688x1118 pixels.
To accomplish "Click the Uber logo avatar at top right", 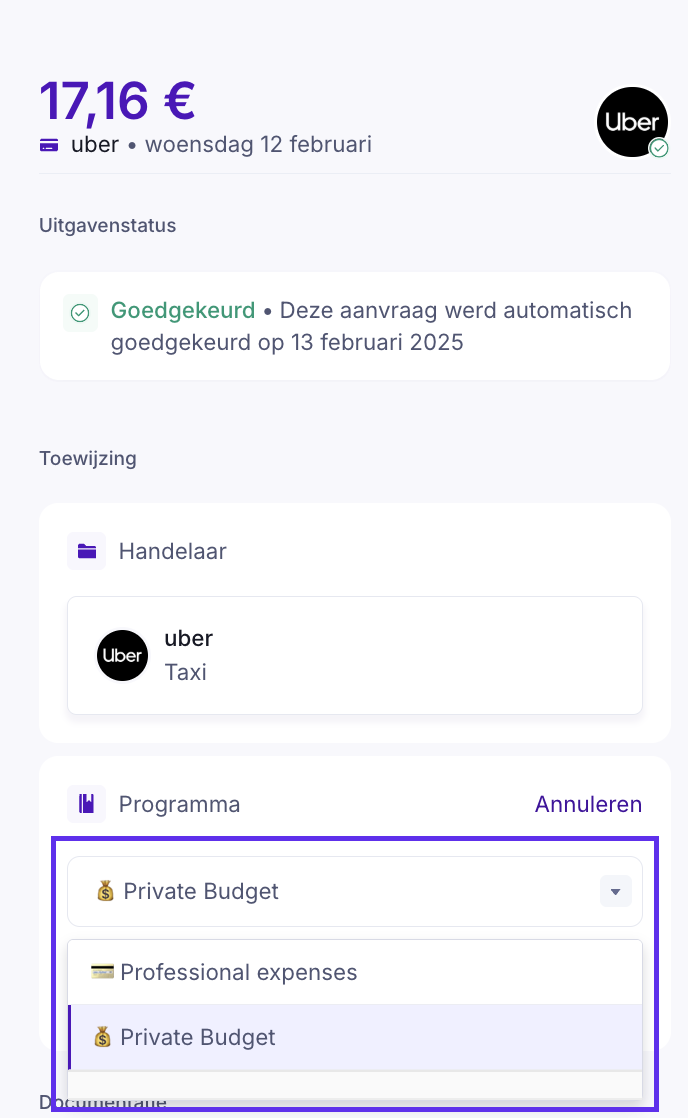I will click(631, 121).
